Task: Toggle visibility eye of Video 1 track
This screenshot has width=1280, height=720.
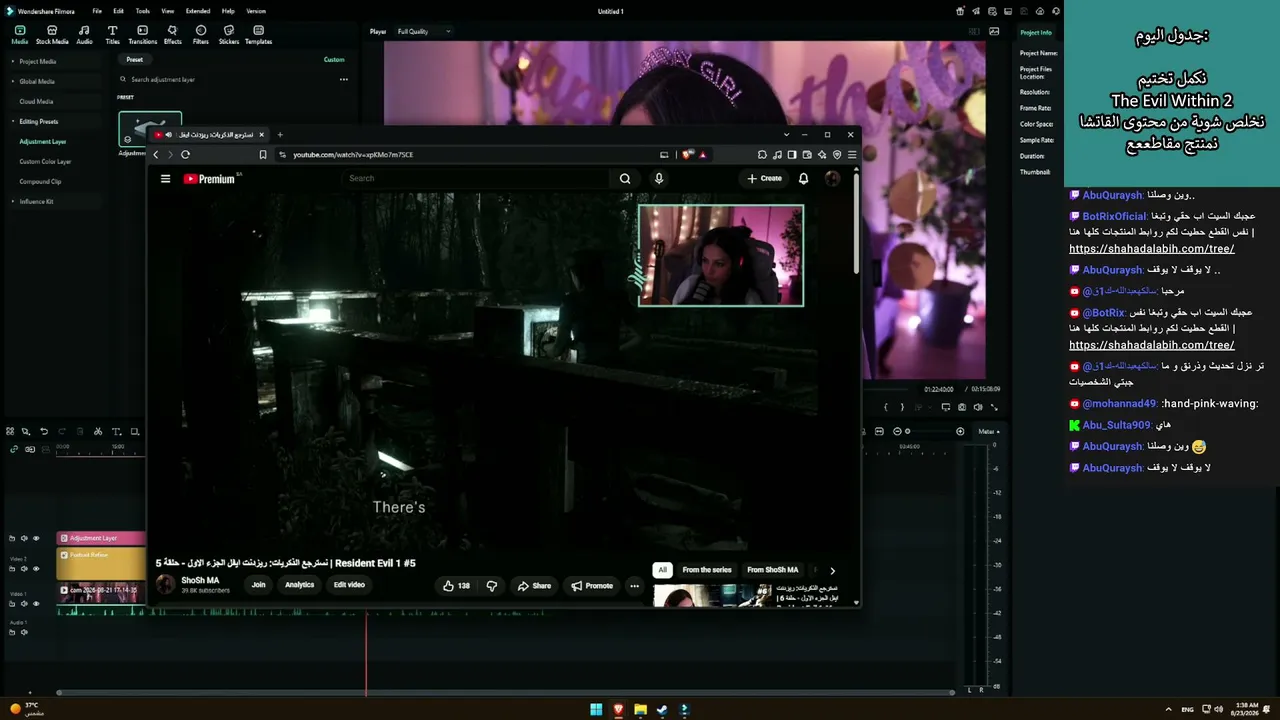Action: [36, 603]
